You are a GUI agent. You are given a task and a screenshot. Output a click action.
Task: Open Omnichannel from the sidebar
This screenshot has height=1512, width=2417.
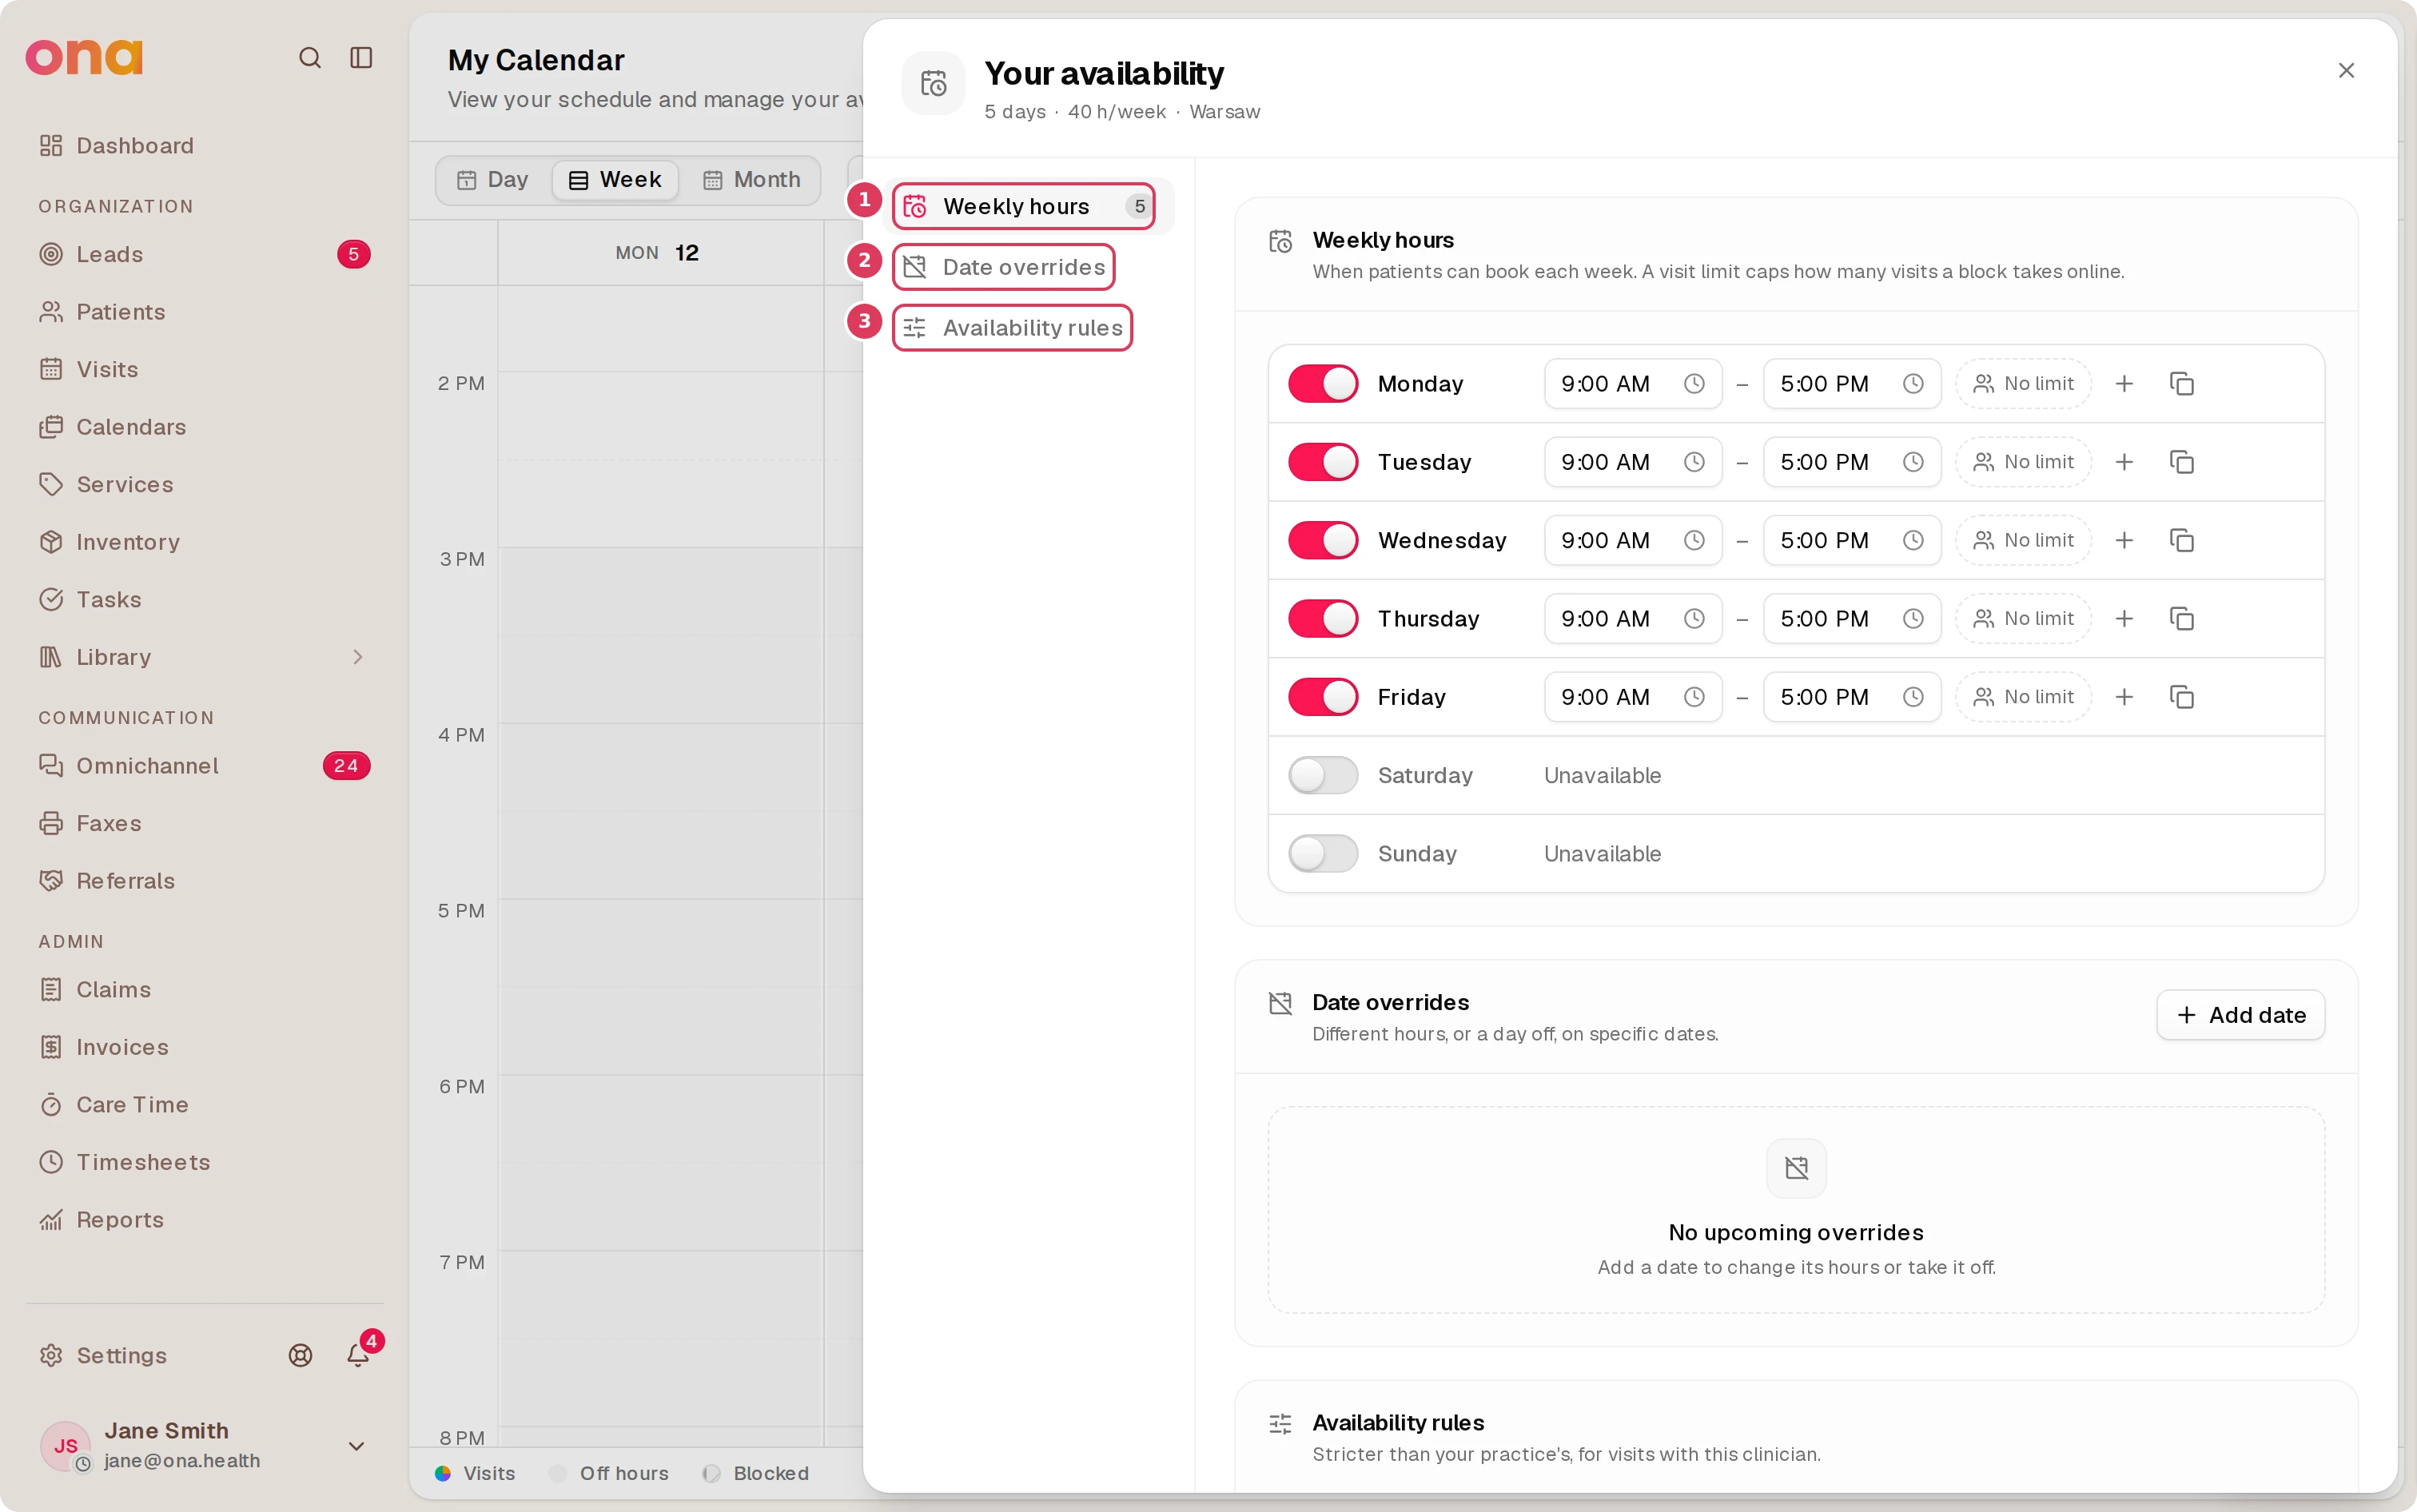(204, 766)
